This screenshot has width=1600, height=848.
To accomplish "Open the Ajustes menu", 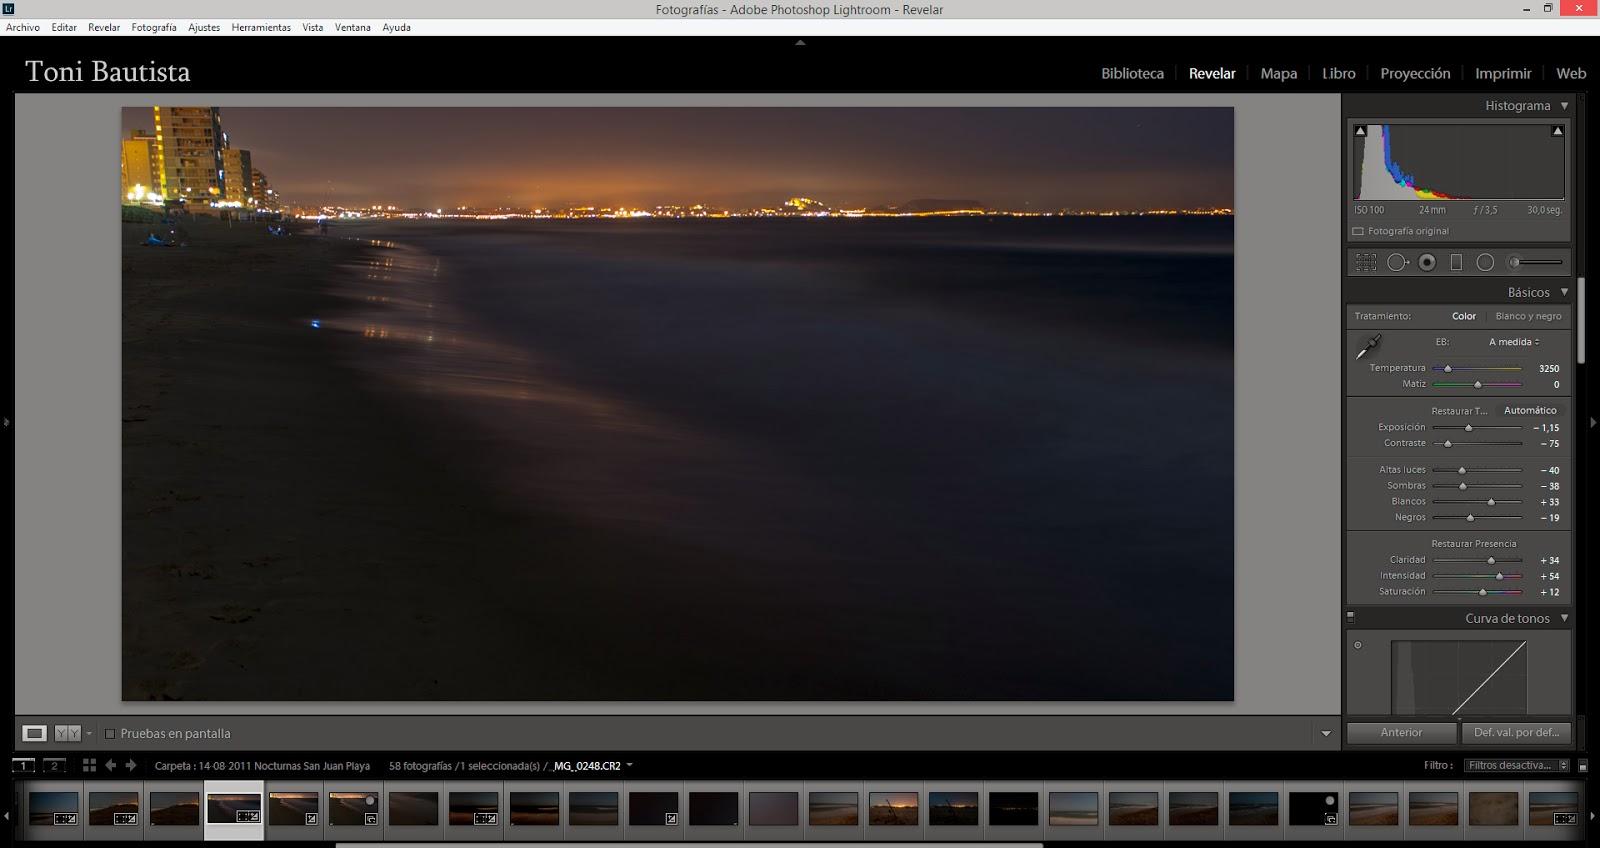I will (204, 27).
